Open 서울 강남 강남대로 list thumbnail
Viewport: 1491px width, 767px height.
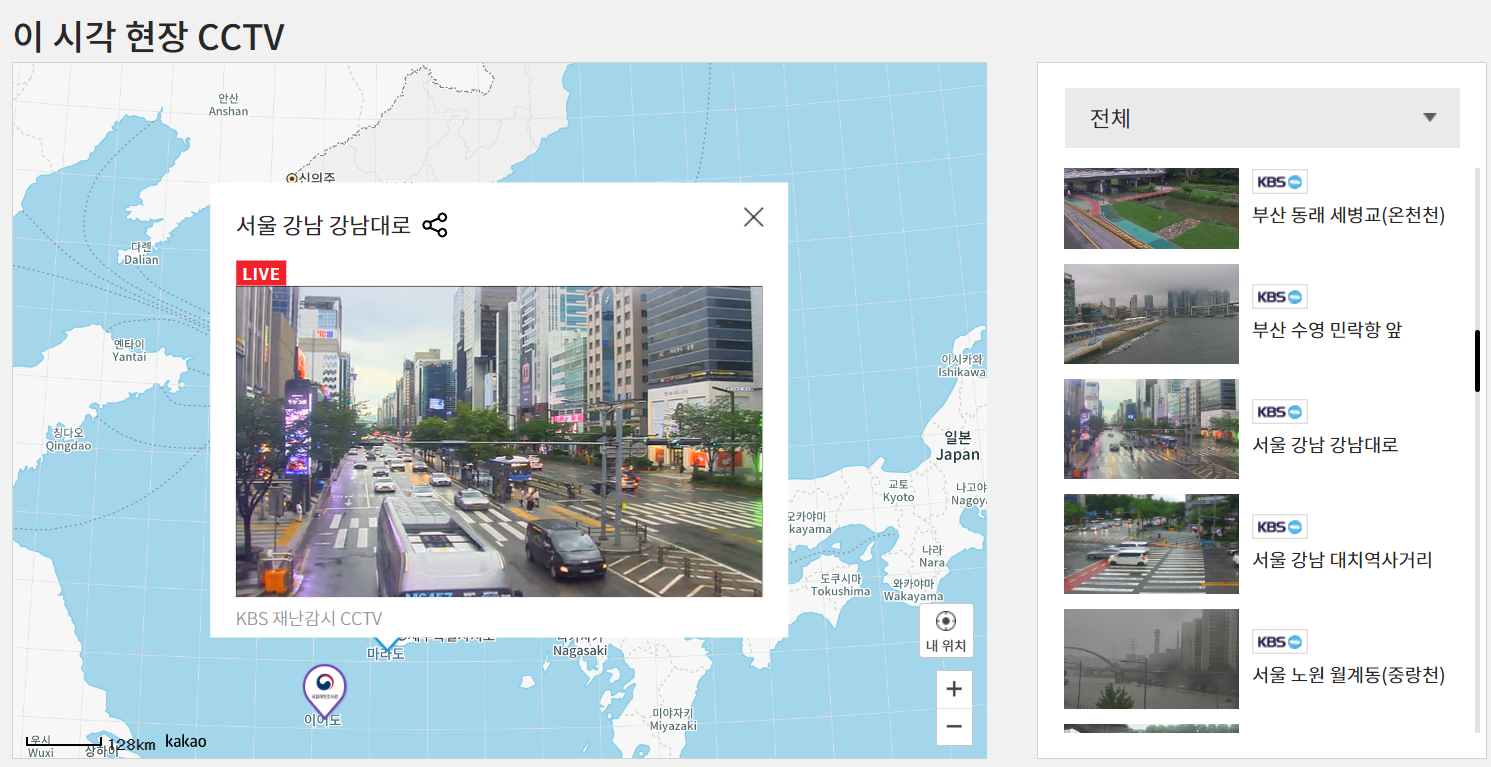[1151, 429]
